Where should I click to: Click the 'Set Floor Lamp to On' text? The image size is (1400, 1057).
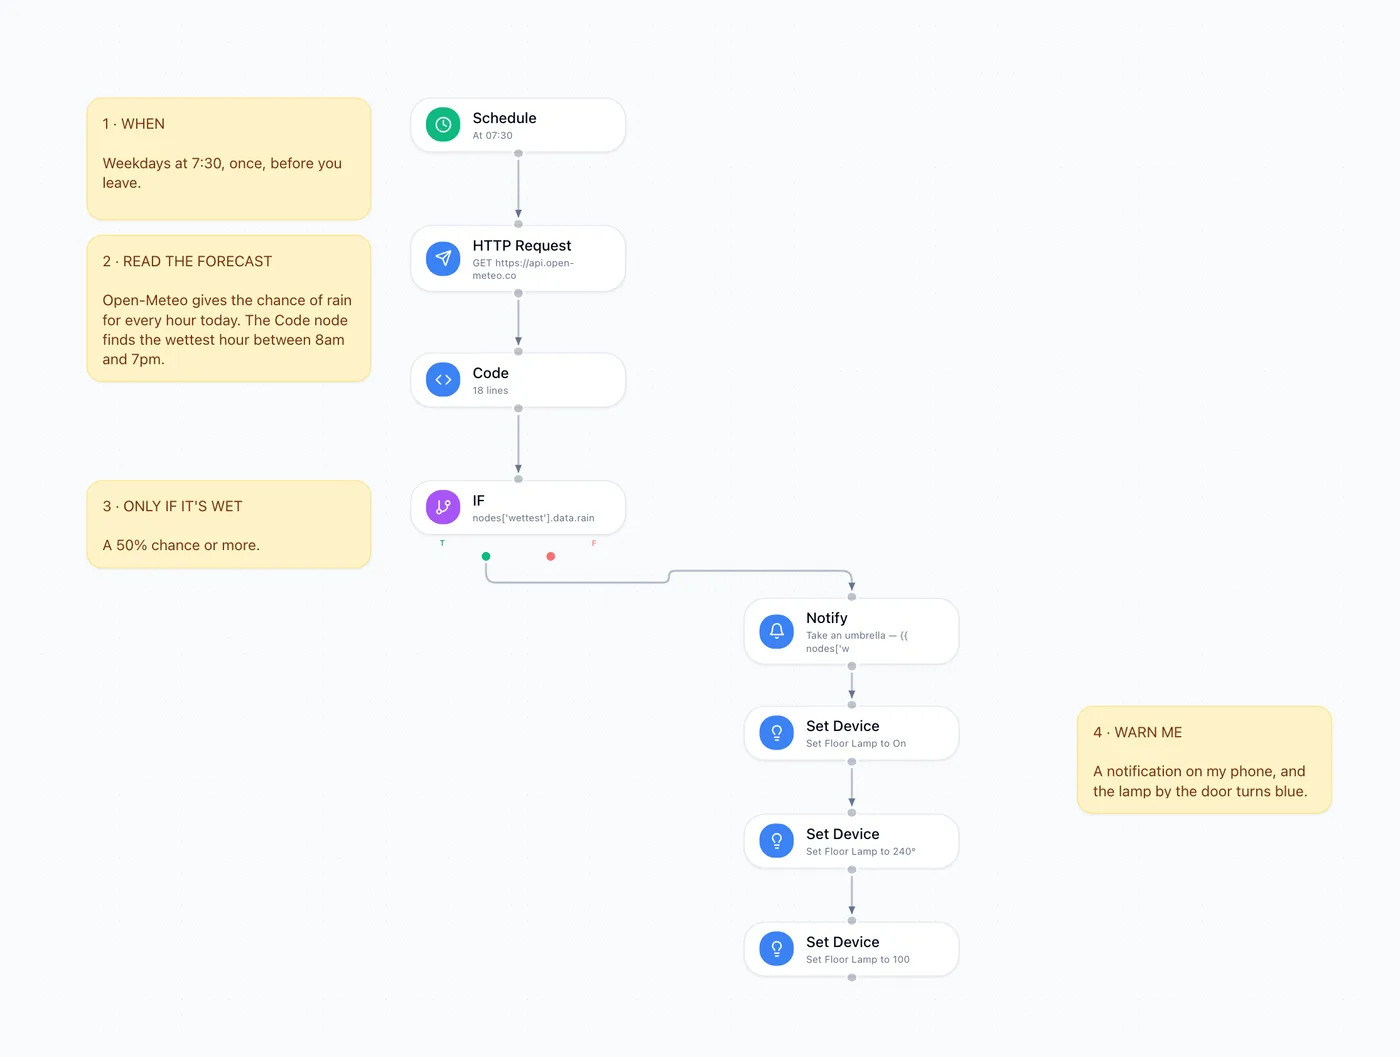856,744
